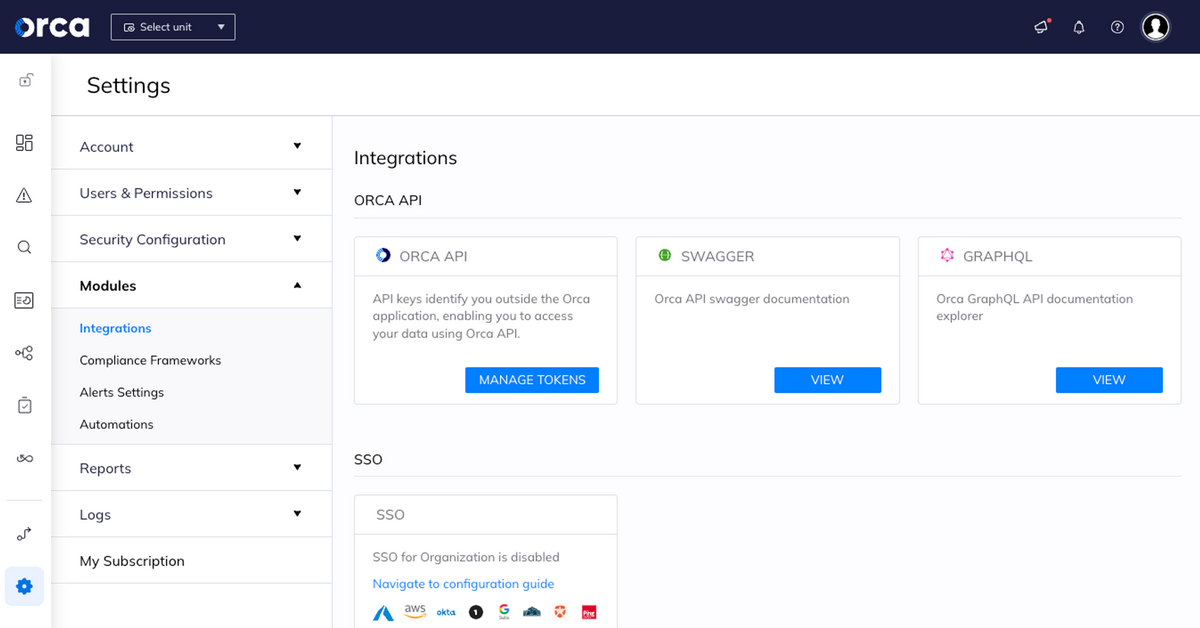Expand the Logs section

click(x=191, y=514)
